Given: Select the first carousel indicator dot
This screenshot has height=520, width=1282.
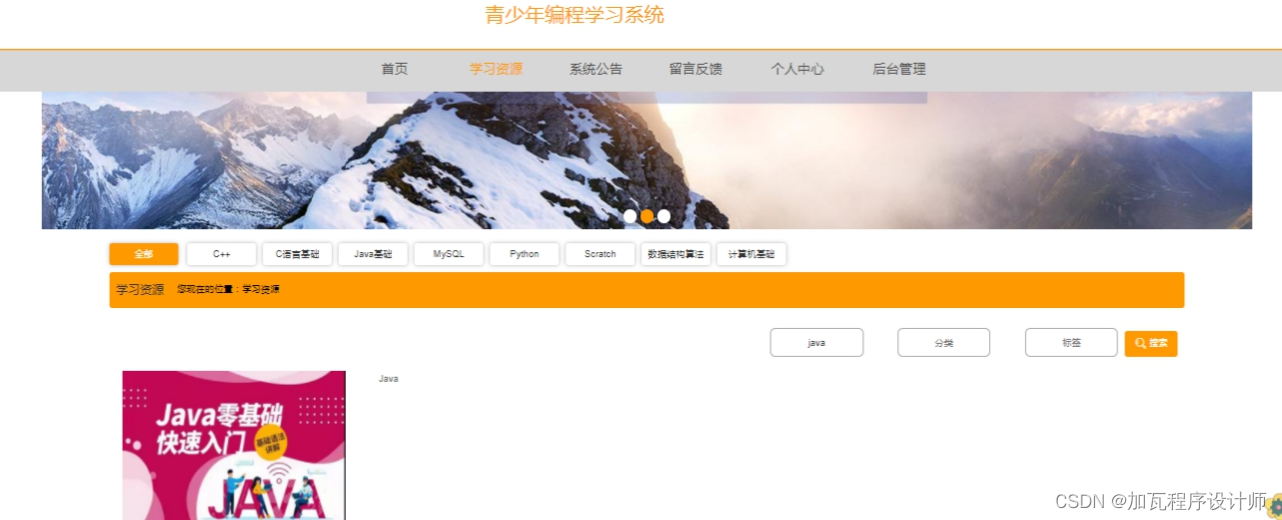Looking at the screenshot, I should tap(630, 216).
